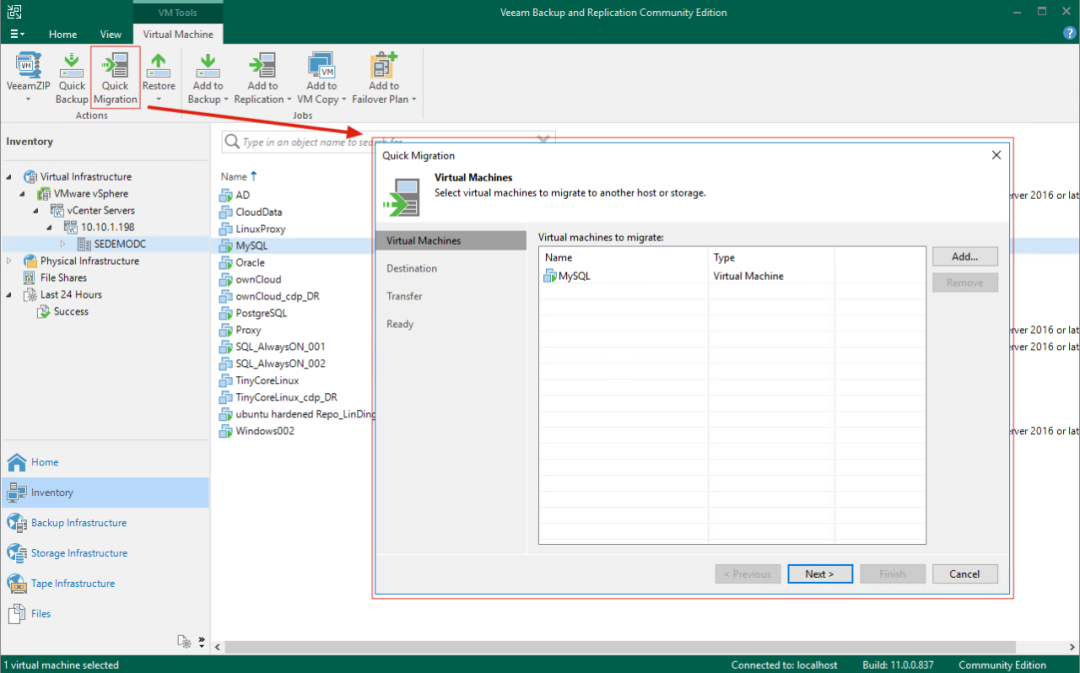
Task: Select the SQL_AlwaysON_001 machine icon
Action: pyautogui.click(x=225, y=346)
